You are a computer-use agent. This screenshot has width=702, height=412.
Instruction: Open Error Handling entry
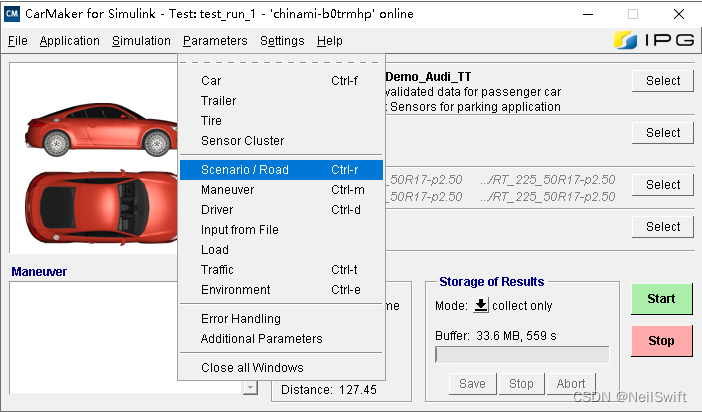(281, 318)
